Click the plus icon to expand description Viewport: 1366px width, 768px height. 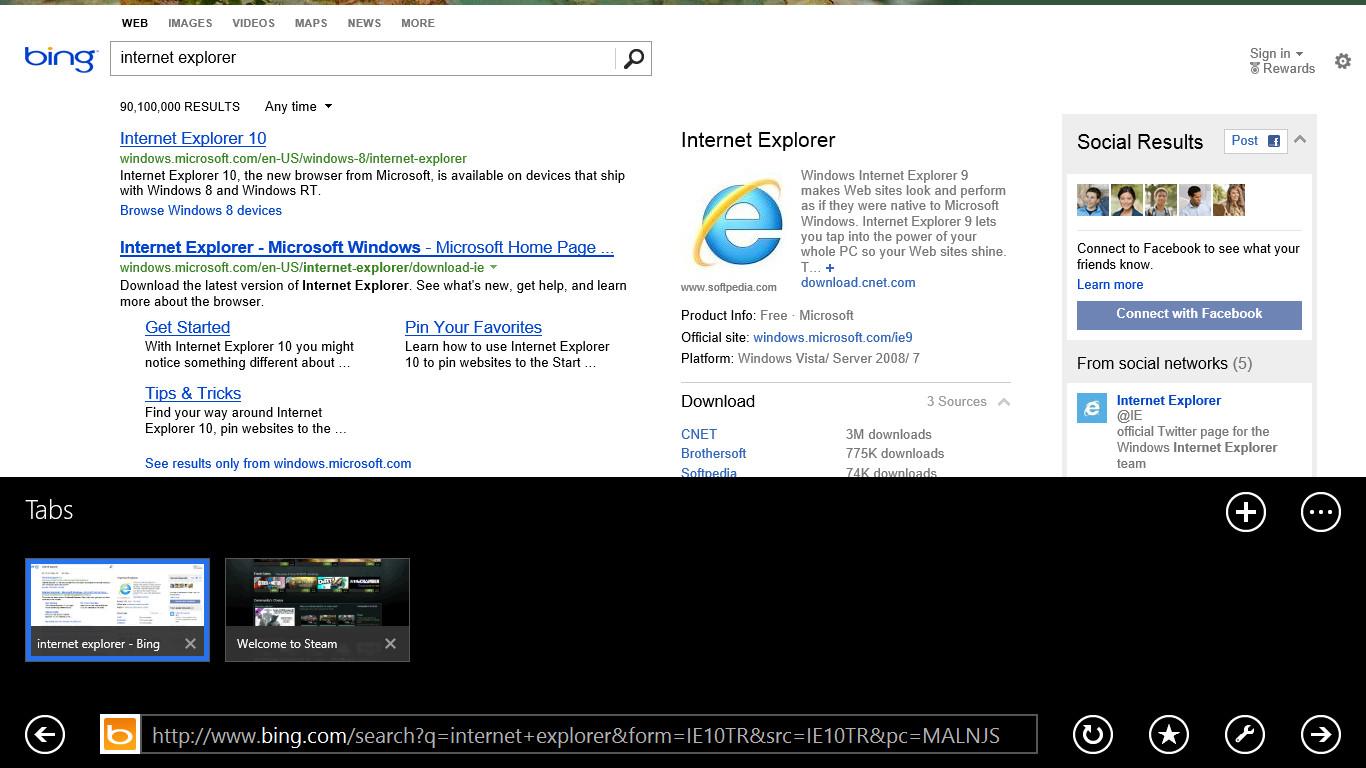(x=830, y=268)
